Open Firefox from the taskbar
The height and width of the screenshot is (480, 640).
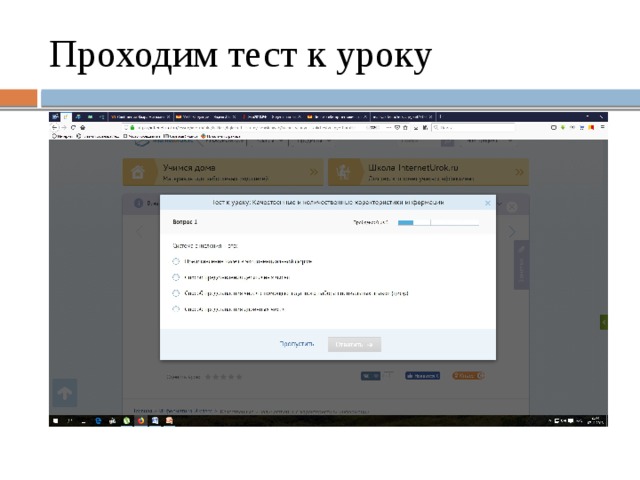[x=141, y=421]
